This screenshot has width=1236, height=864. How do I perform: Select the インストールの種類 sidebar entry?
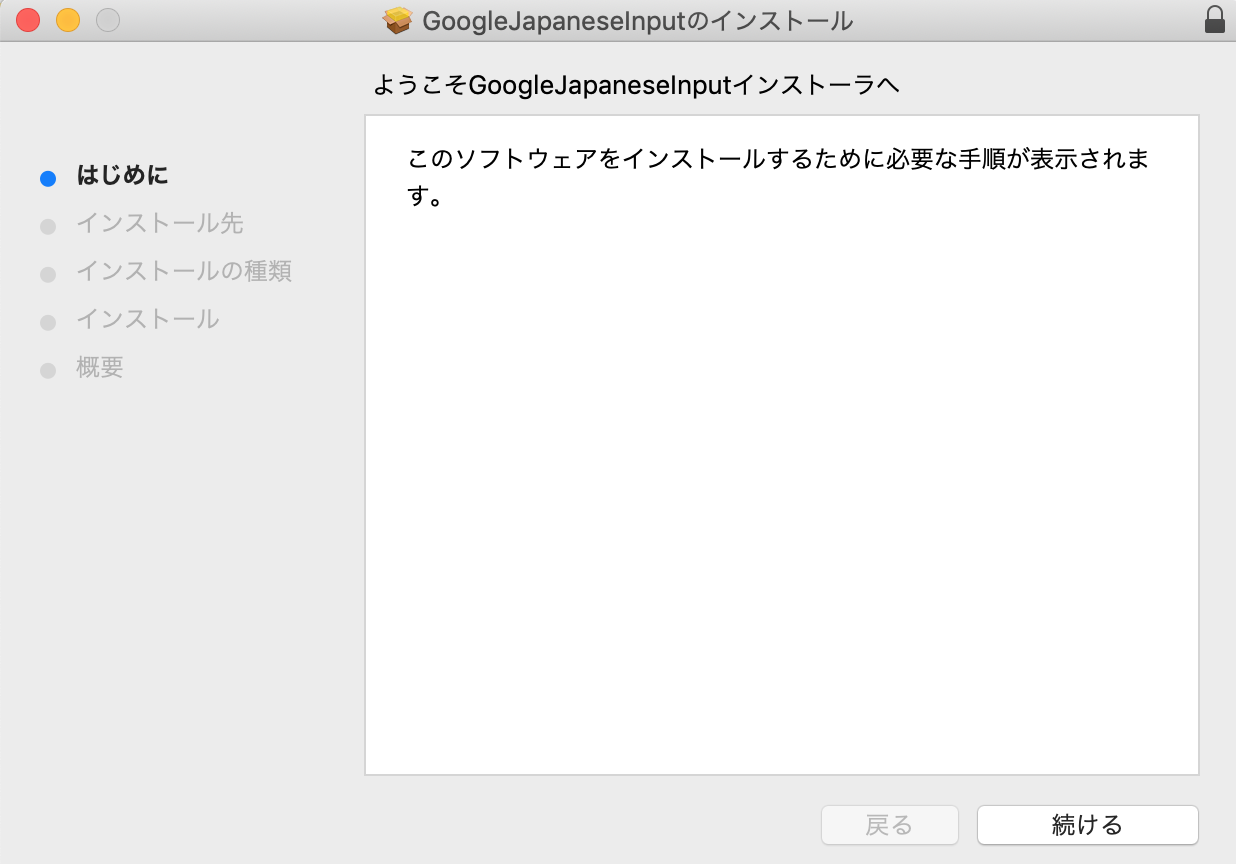(x=185, y=272)
